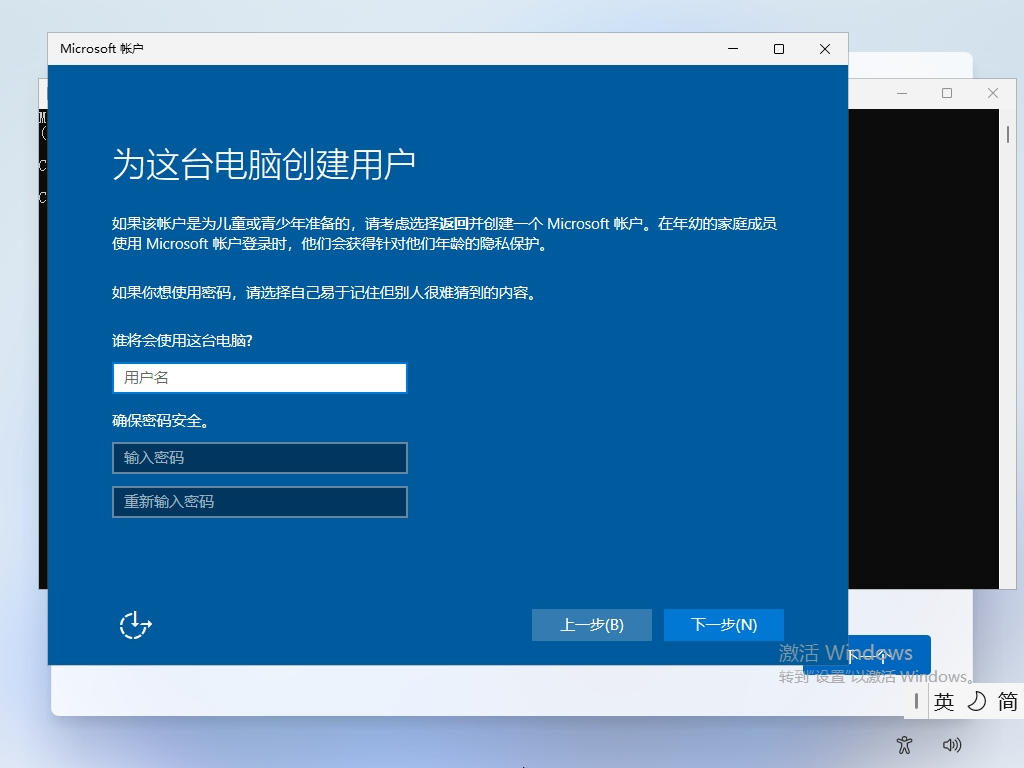Click heading 为这台电脑创建用户
The image size is (1024, 768).
(264, 164)
